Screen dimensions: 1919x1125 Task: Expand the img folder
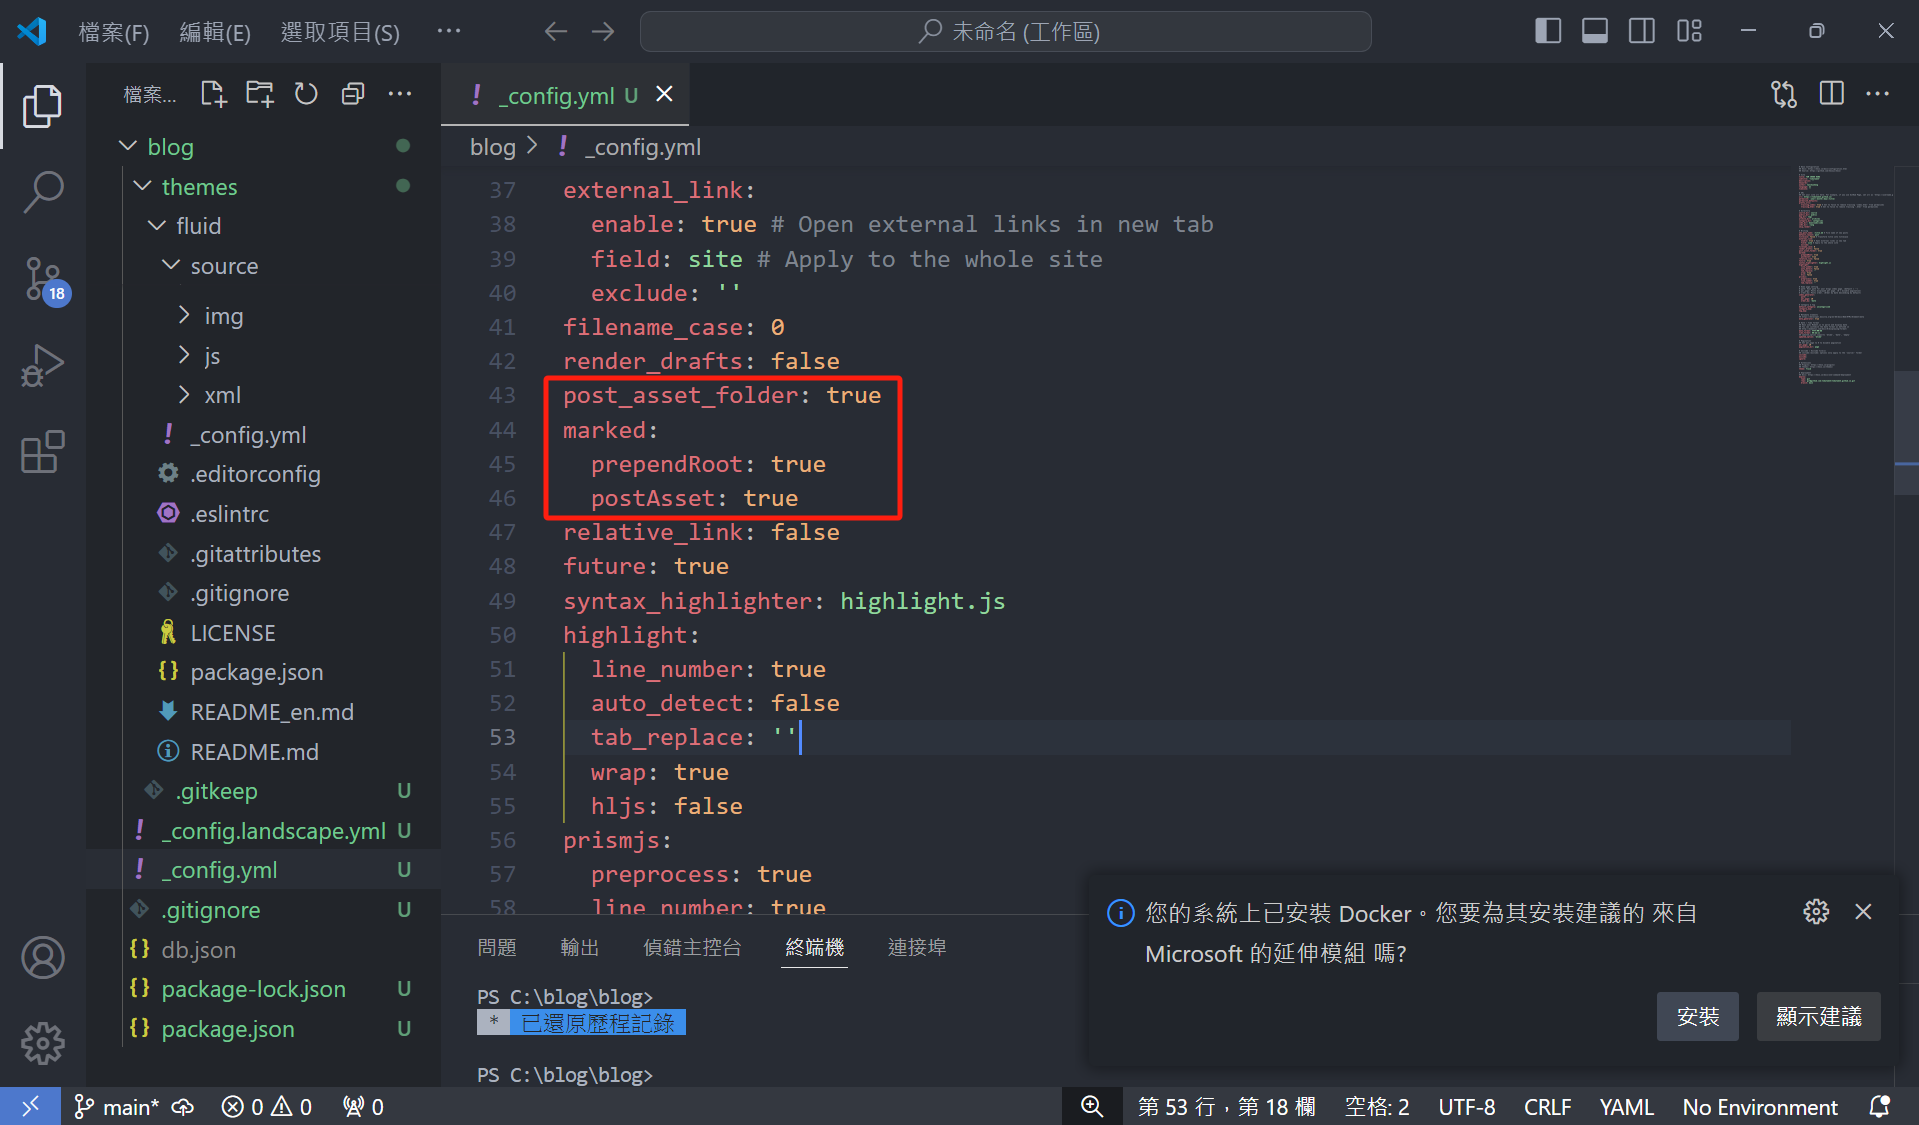pyautogui.click(x=184, y=315)
